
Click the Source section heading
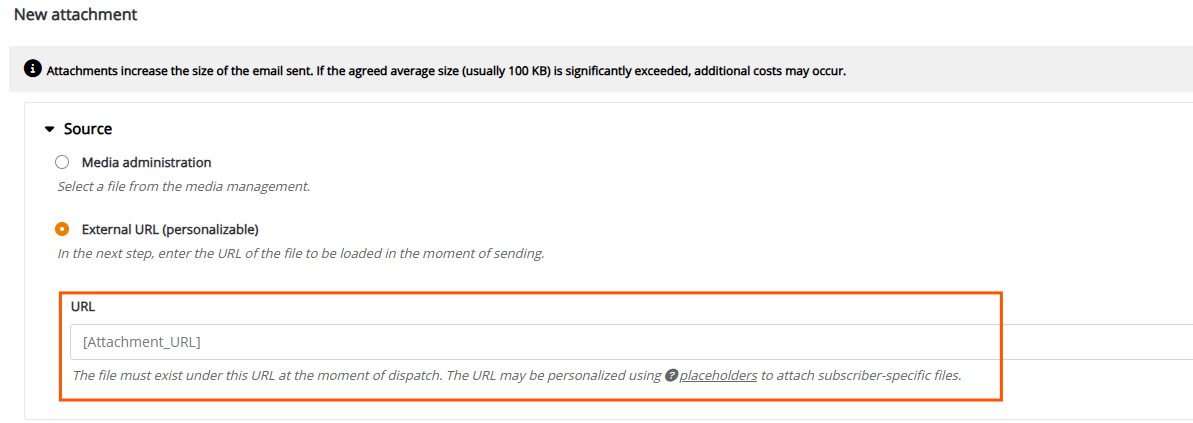tap(88, 129)
